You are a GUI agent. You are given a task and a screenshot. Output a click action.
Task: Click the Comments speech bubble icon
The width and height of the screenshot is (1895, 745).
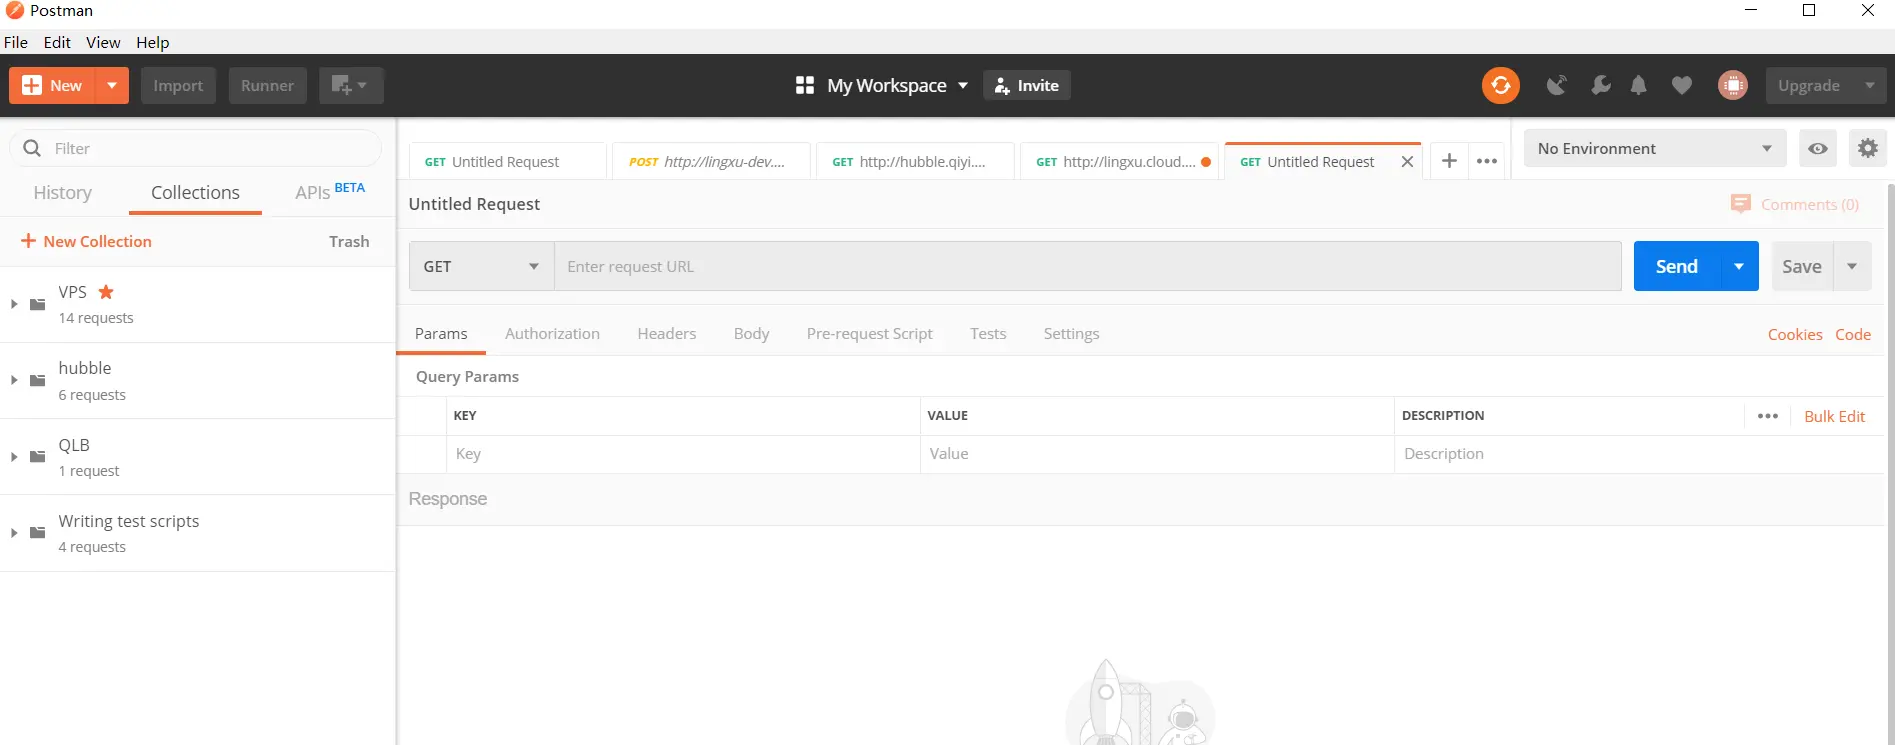pyautogui.click(x=1740, y=204)
